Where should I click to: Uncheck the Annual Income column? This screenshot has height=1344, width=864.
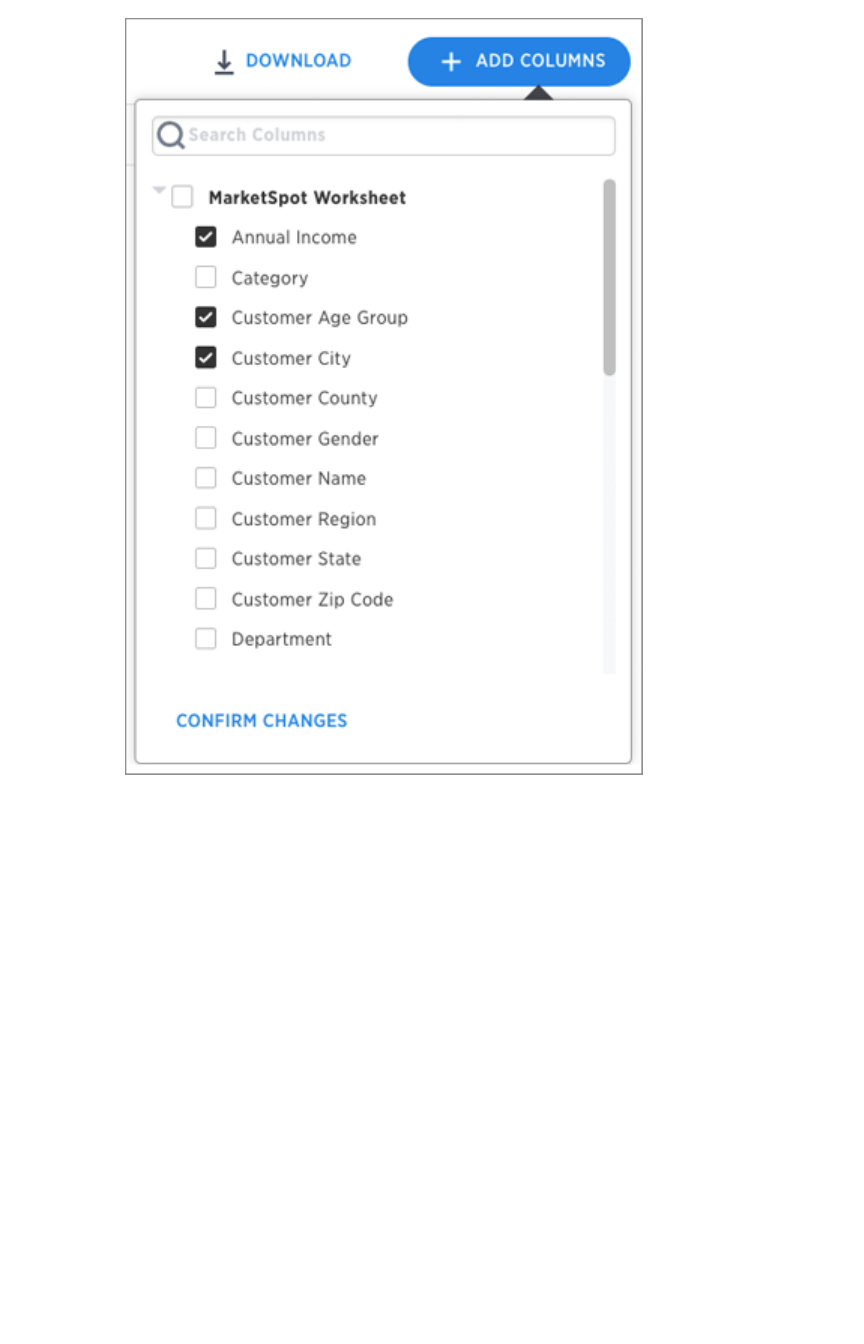click(x=206, y=237)
